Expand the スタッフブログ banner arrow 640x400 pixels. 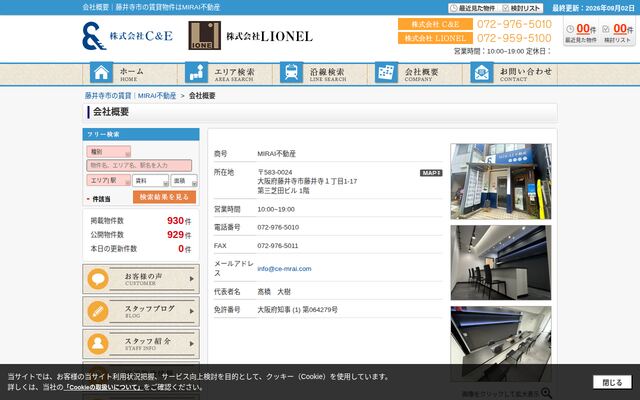point(192,311)
